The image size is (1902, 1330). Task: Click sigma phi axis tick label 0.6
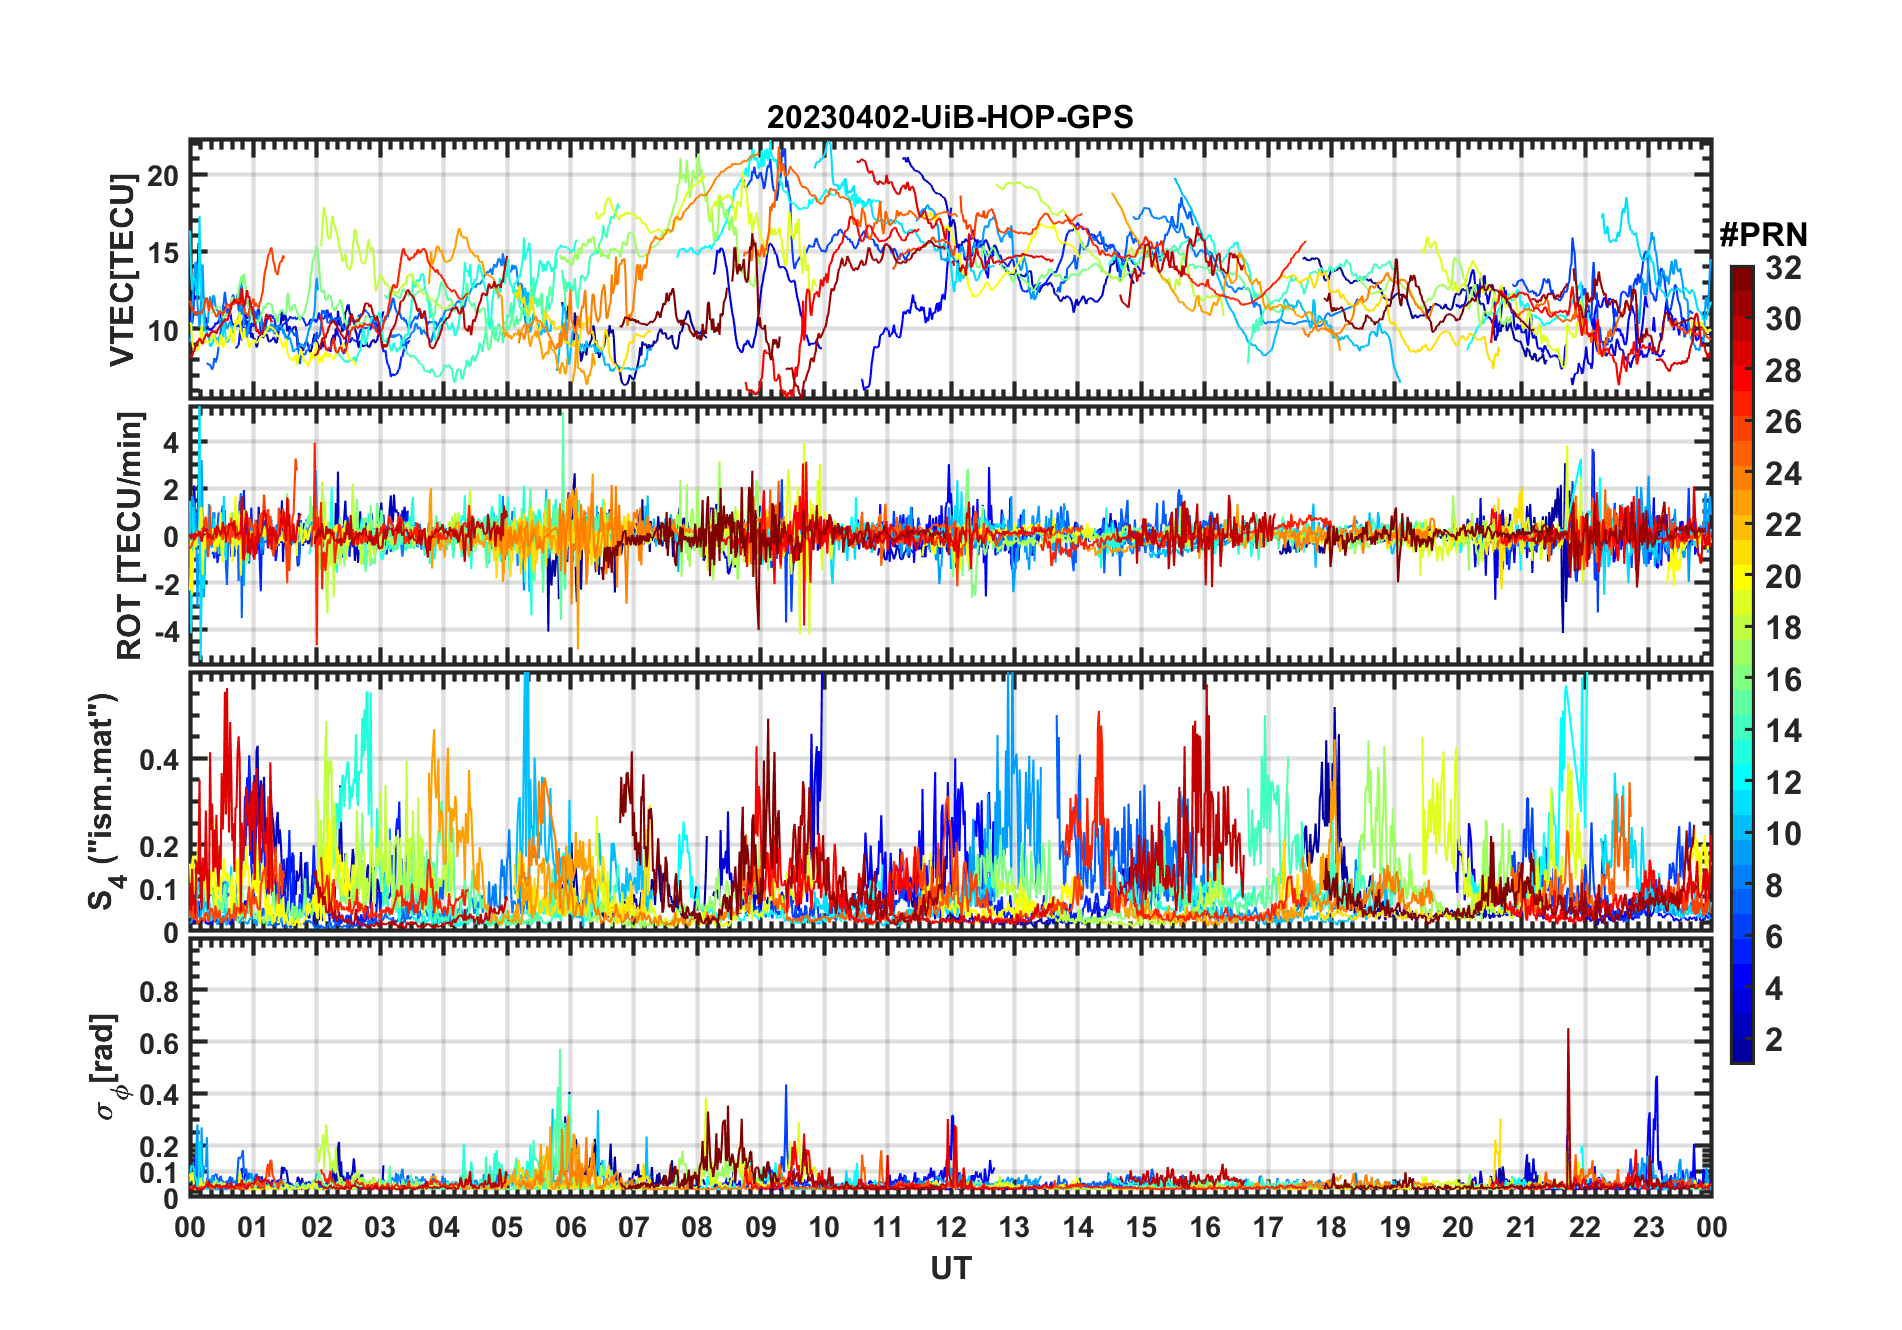point(159,1043)
